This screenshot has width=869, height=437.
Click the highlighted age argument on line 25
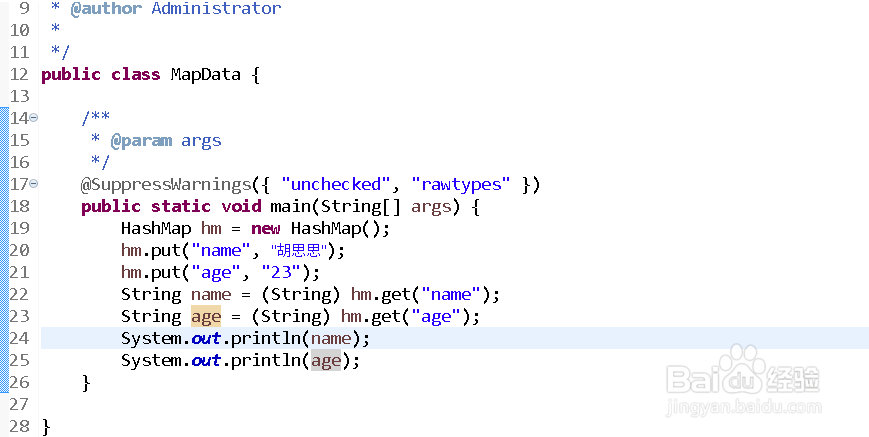(326, 361)
